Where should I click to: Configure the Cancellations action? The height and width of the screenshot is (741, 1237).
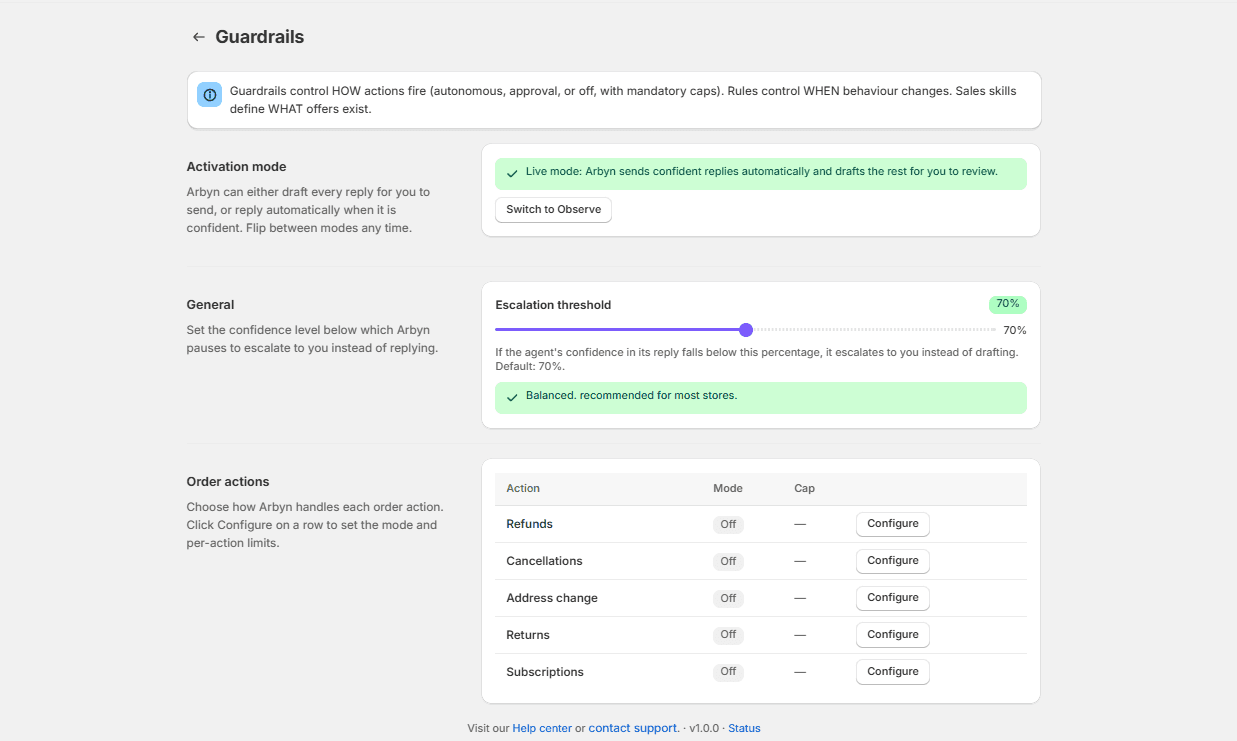[893, 561]
